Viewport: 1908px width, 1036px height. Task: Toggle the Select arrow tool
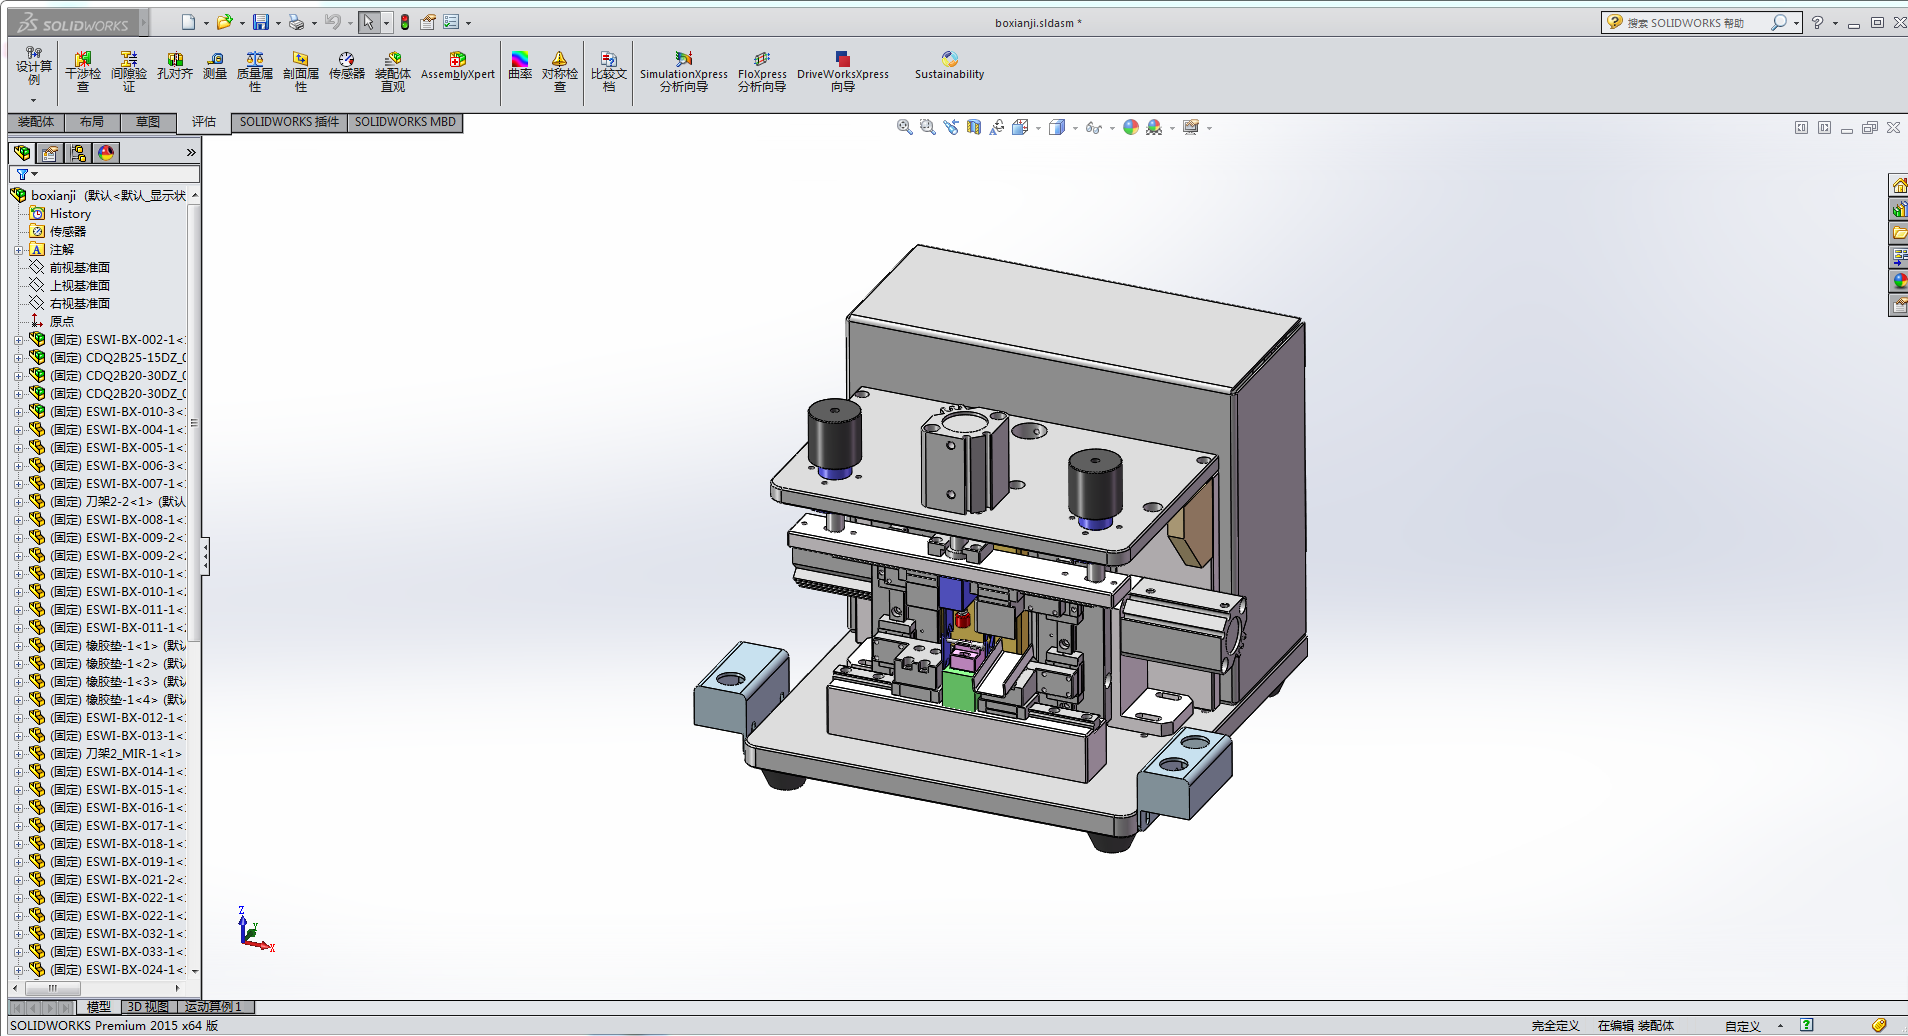pos(369,22)
